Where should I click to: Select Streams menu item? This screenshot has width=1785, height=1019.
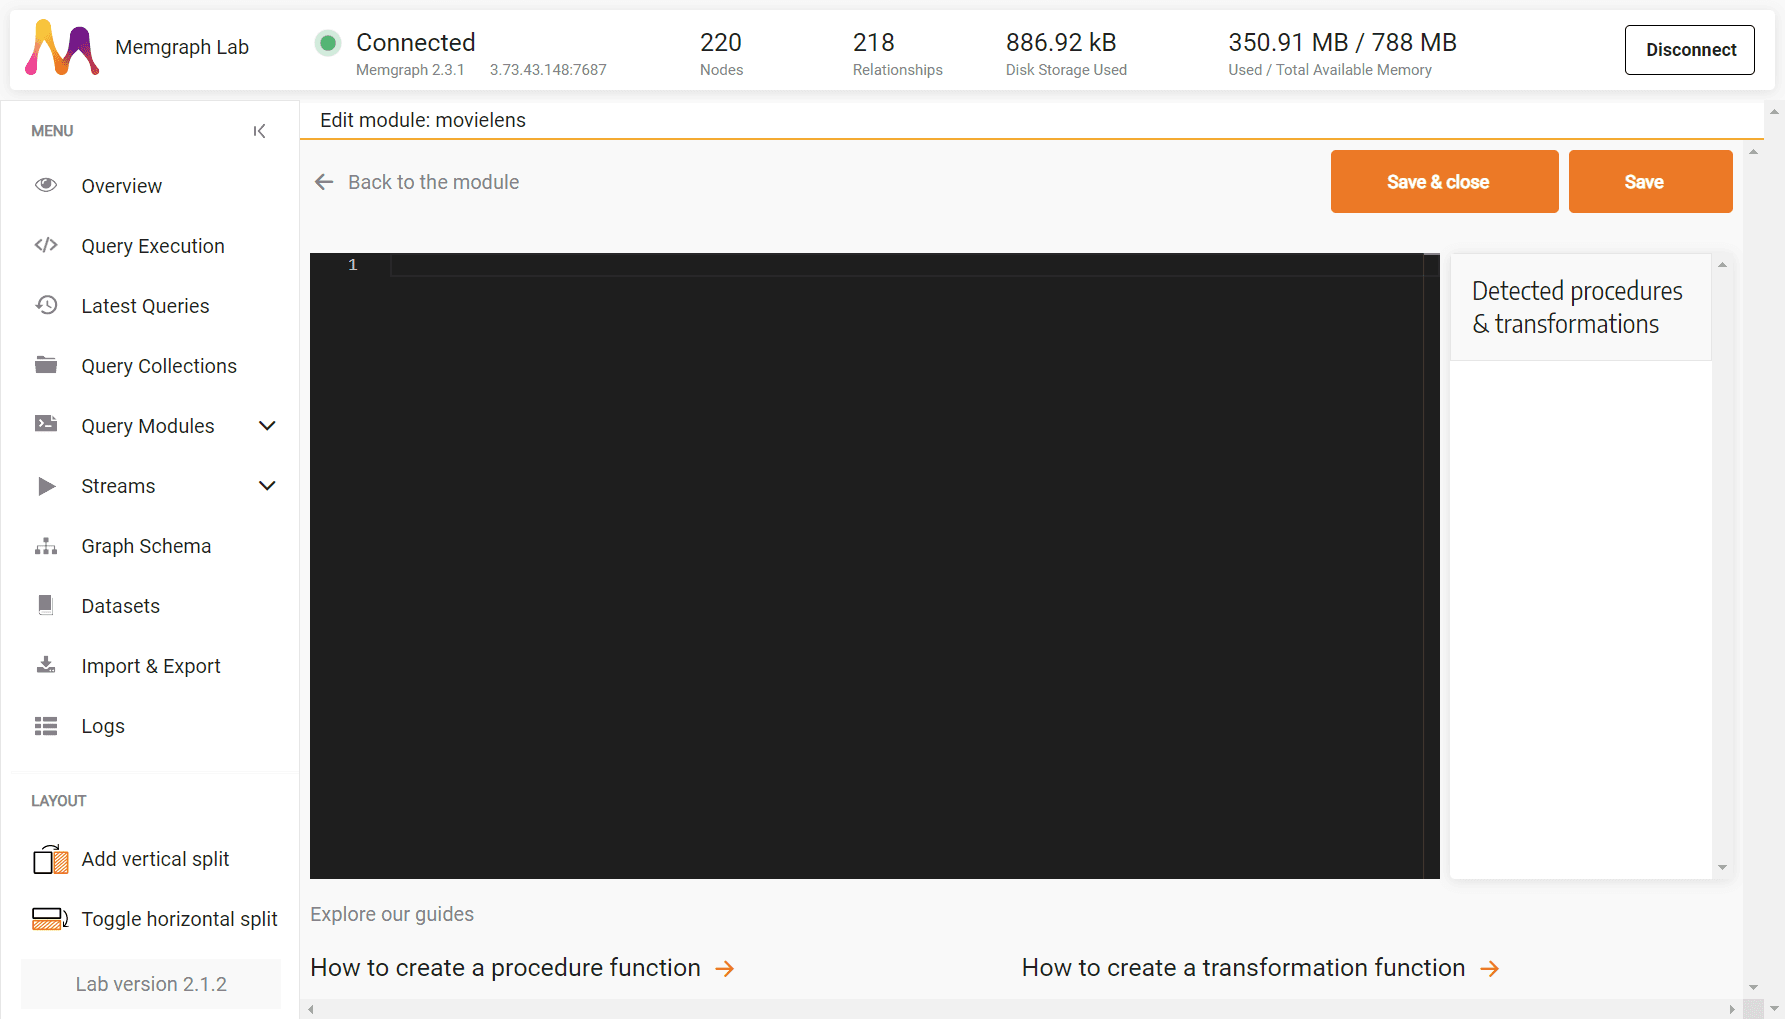pos(118,486)
